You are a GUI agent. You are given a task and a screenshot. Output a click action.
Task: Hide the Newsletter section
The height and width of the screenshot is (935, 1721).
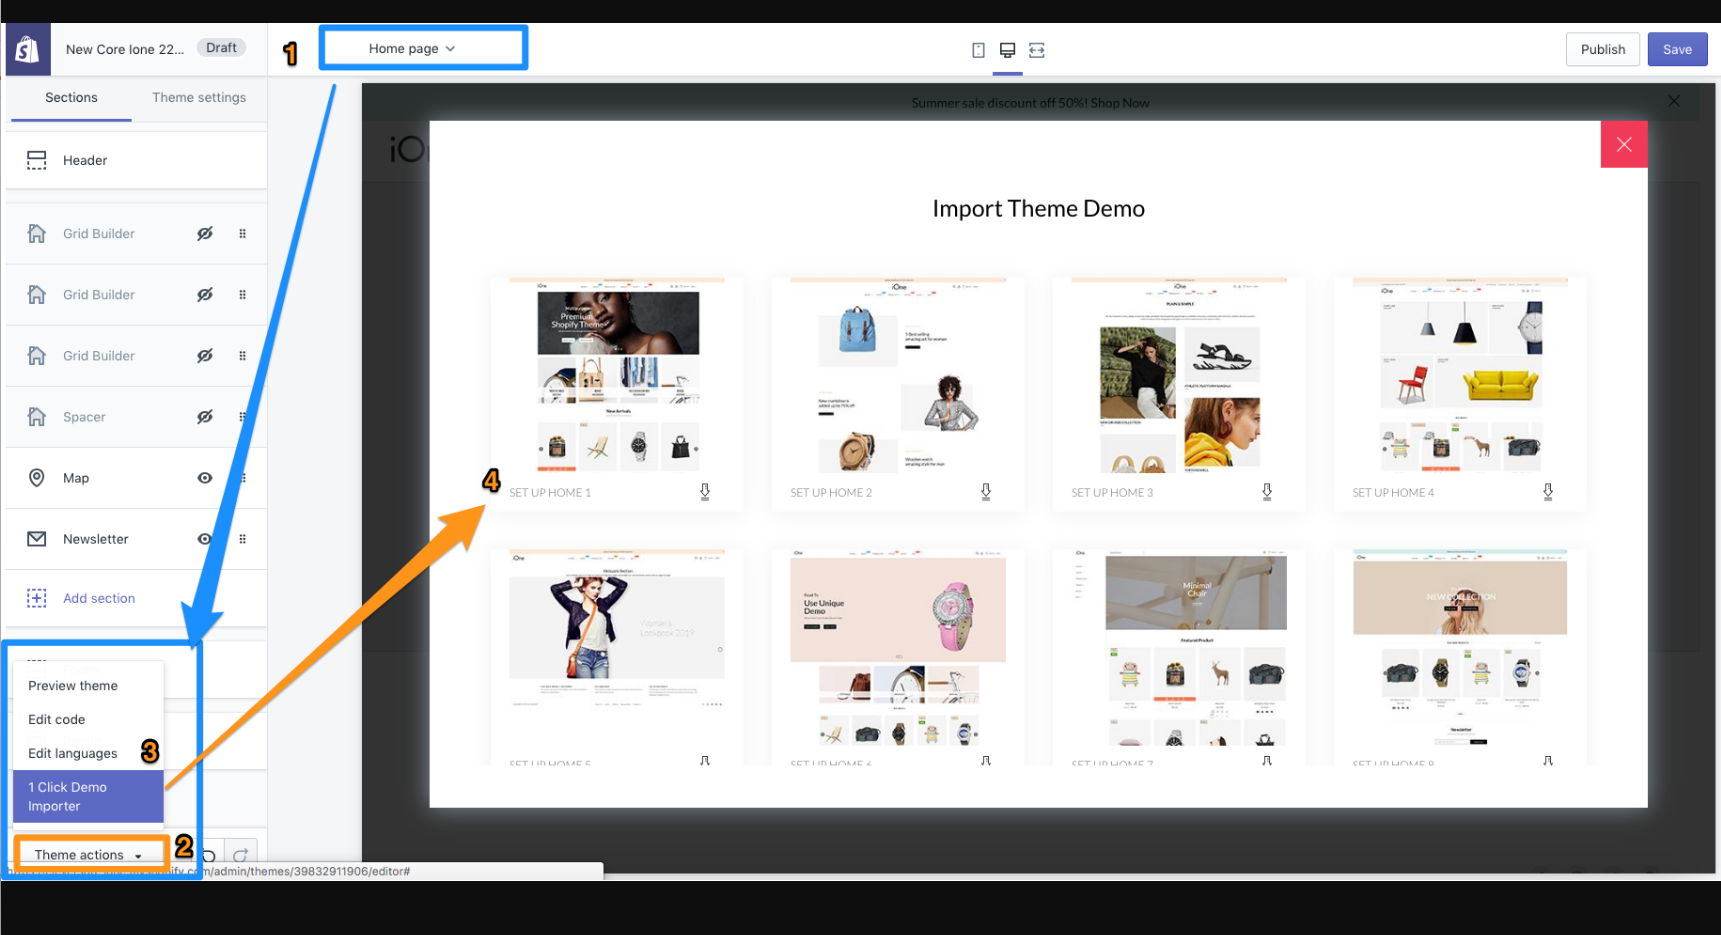[205, 539]
